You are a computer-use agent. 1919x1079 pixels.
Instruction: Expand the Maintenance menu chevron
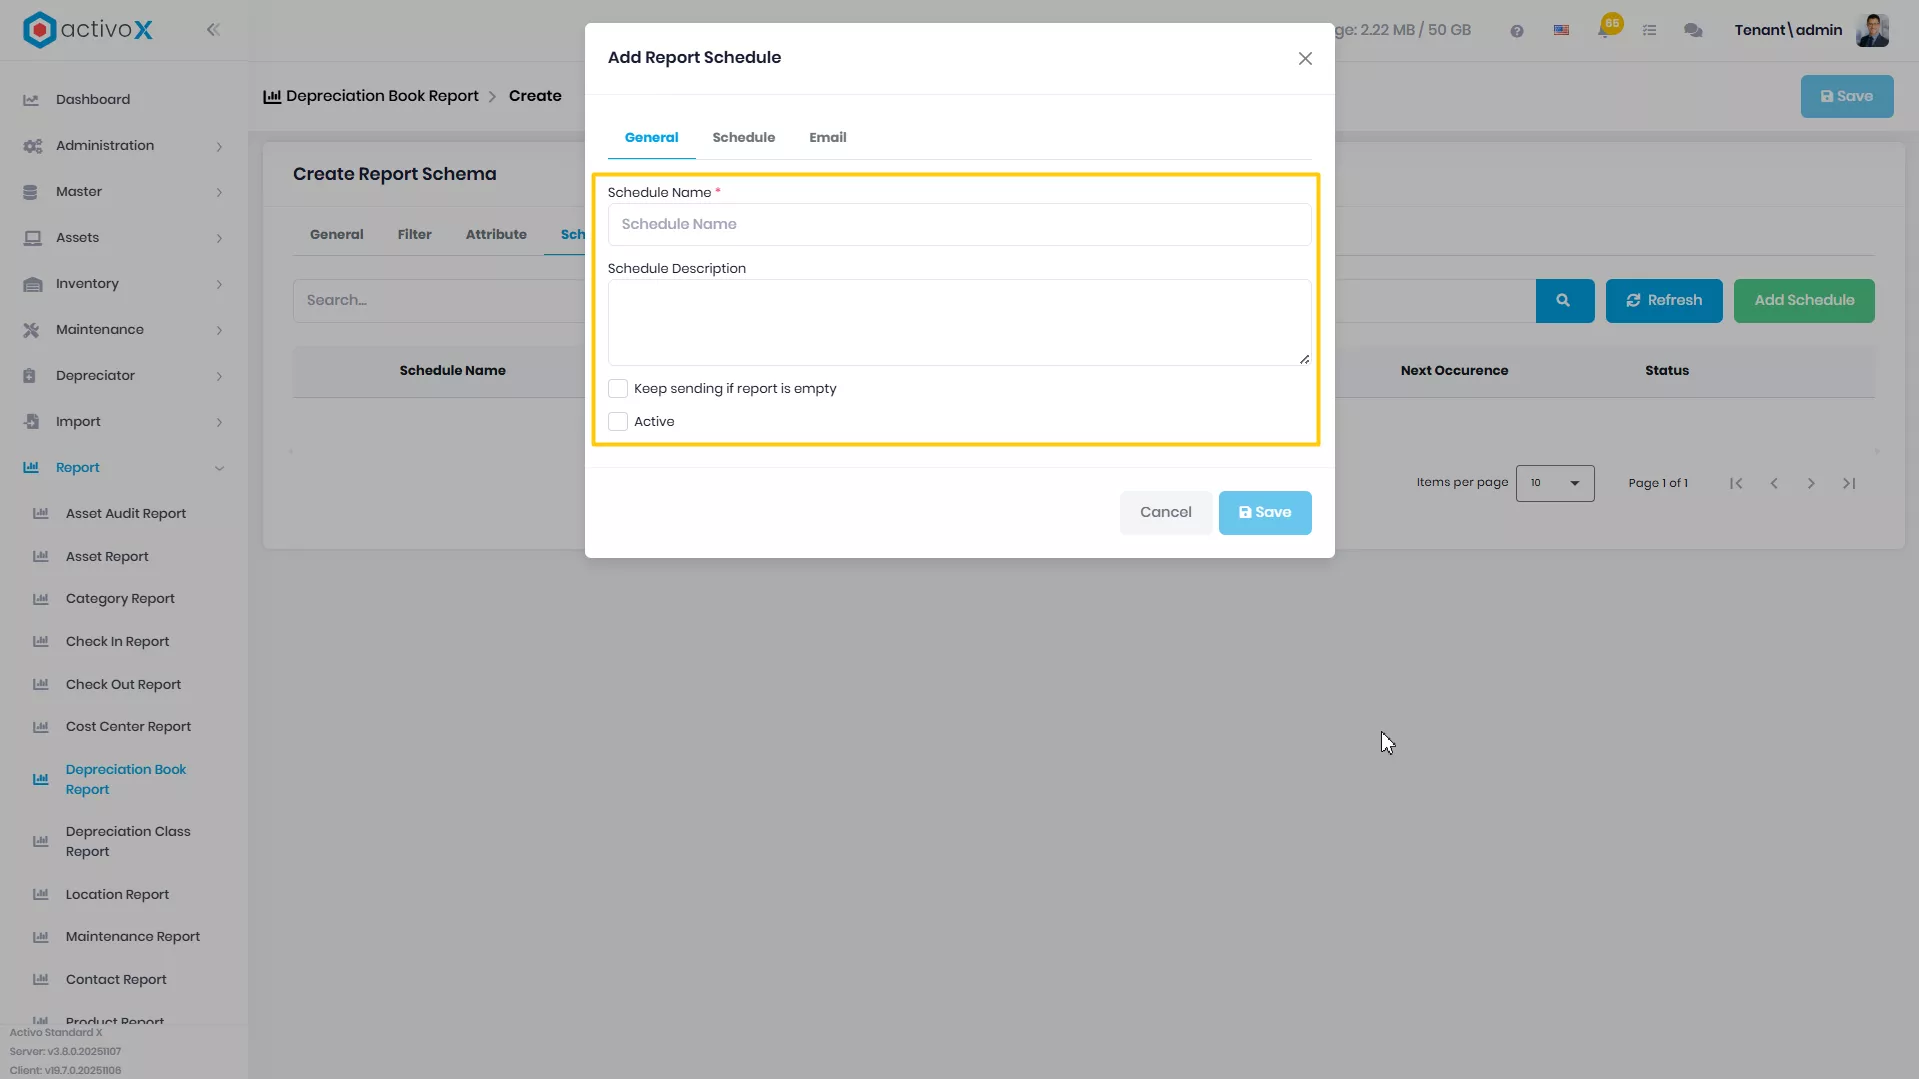tap(219, 331)
